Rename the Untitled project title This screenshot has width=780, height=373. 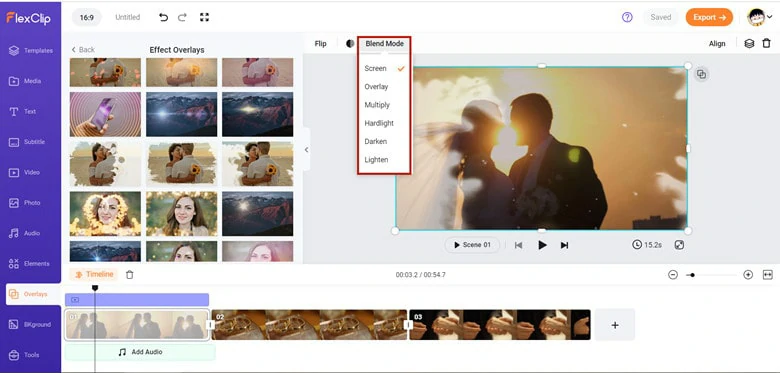(x=127, y=17)
